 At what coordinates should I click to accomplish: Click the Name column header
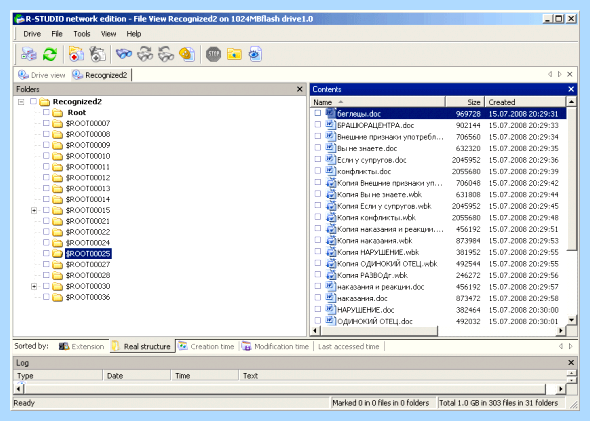point(378,102)
